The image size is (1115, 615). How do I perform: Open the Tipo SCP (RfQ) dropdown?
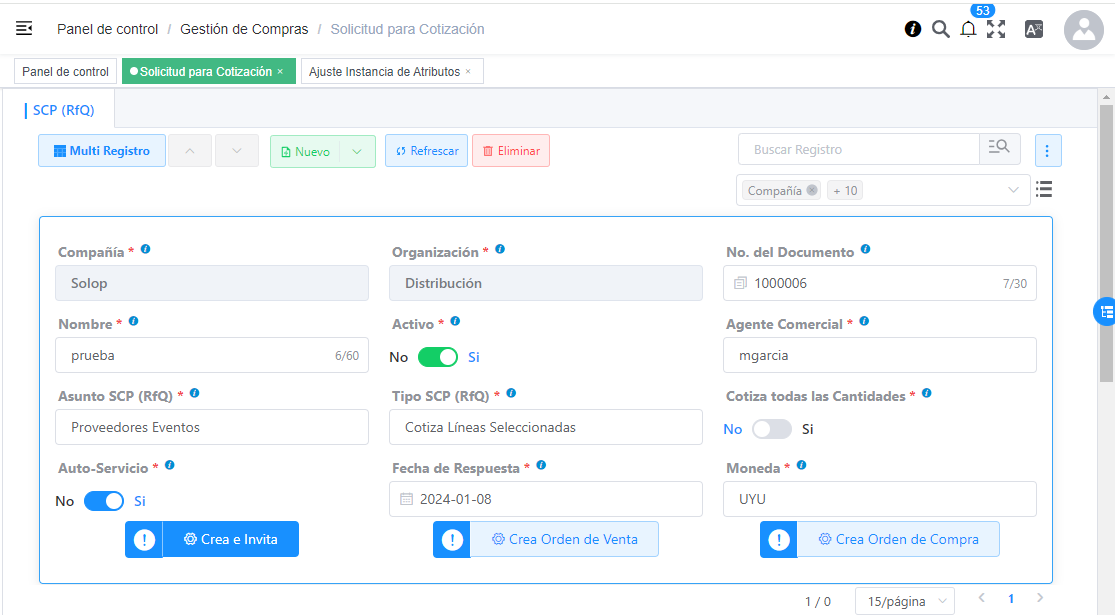(545, 427)
